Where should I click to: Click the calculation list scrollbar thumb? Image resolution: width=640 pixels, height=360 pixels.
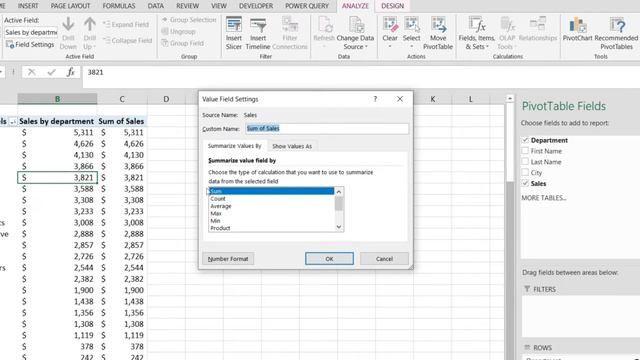tap(339, 203)
